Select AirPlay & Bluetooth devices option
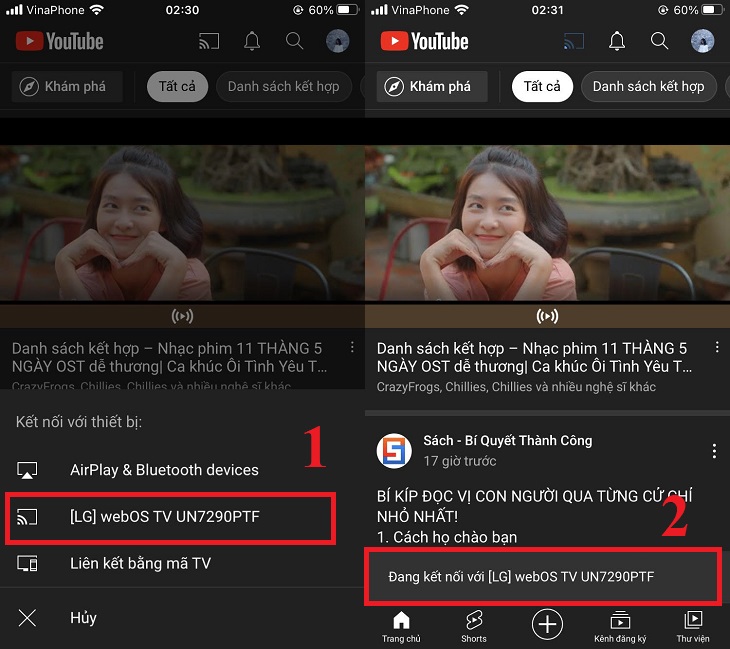This screenshot has width=730, height=649. (164, 470)
